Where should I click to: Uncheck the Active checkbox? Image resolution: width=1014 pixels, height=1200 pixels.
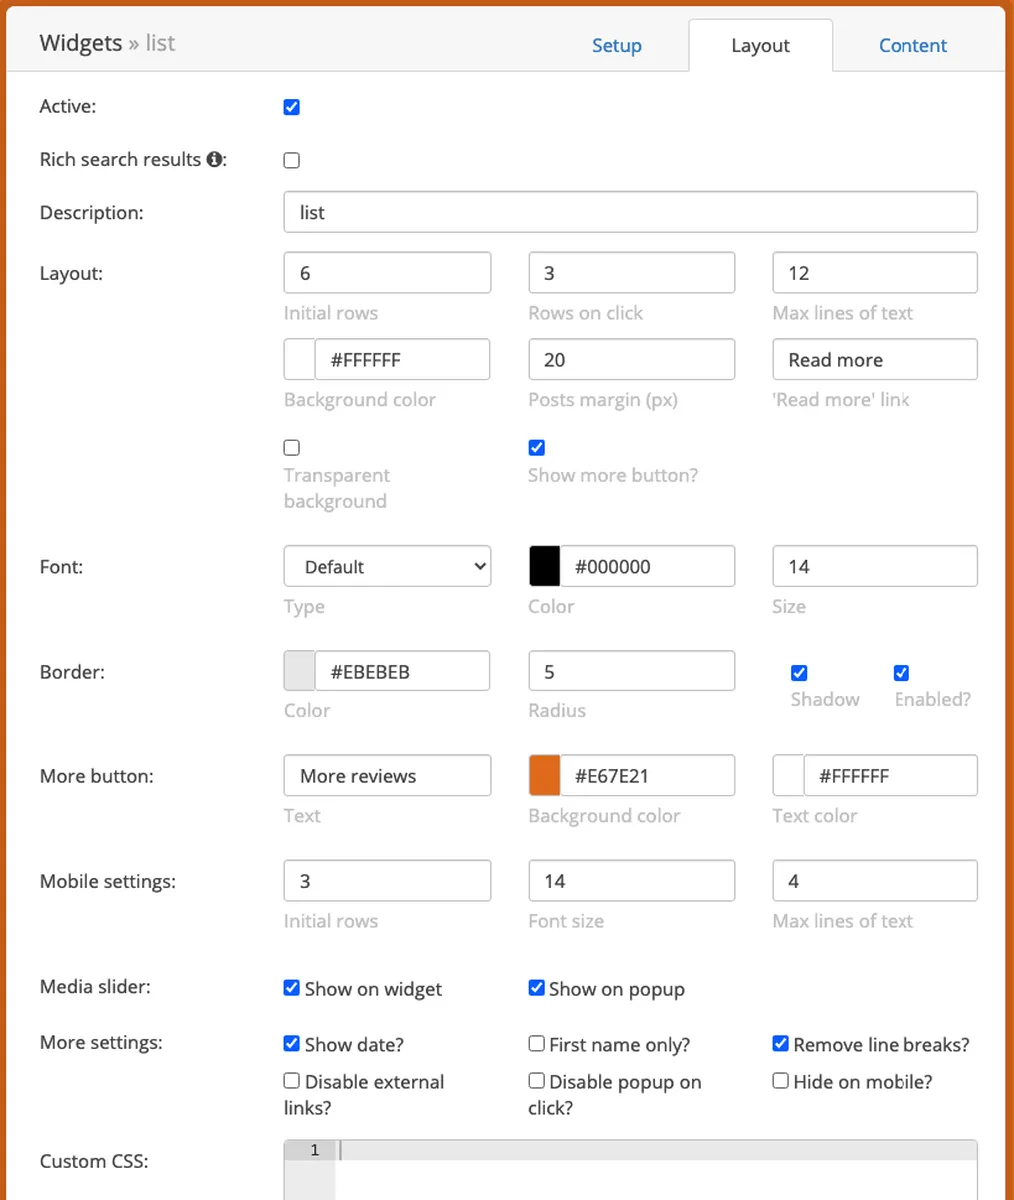point(292,107)
